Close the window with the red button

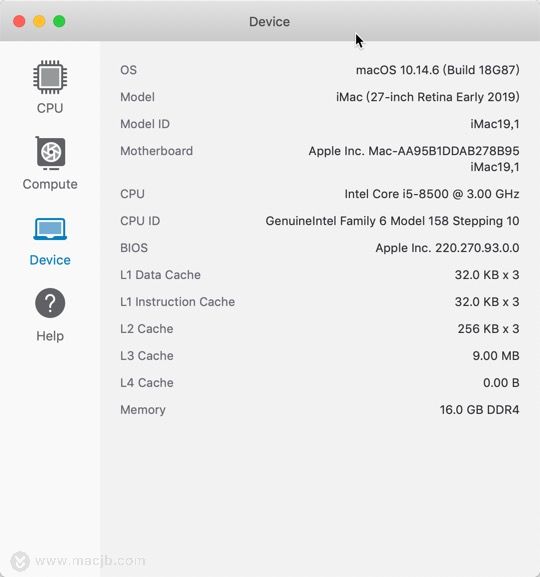pos(19,21)
